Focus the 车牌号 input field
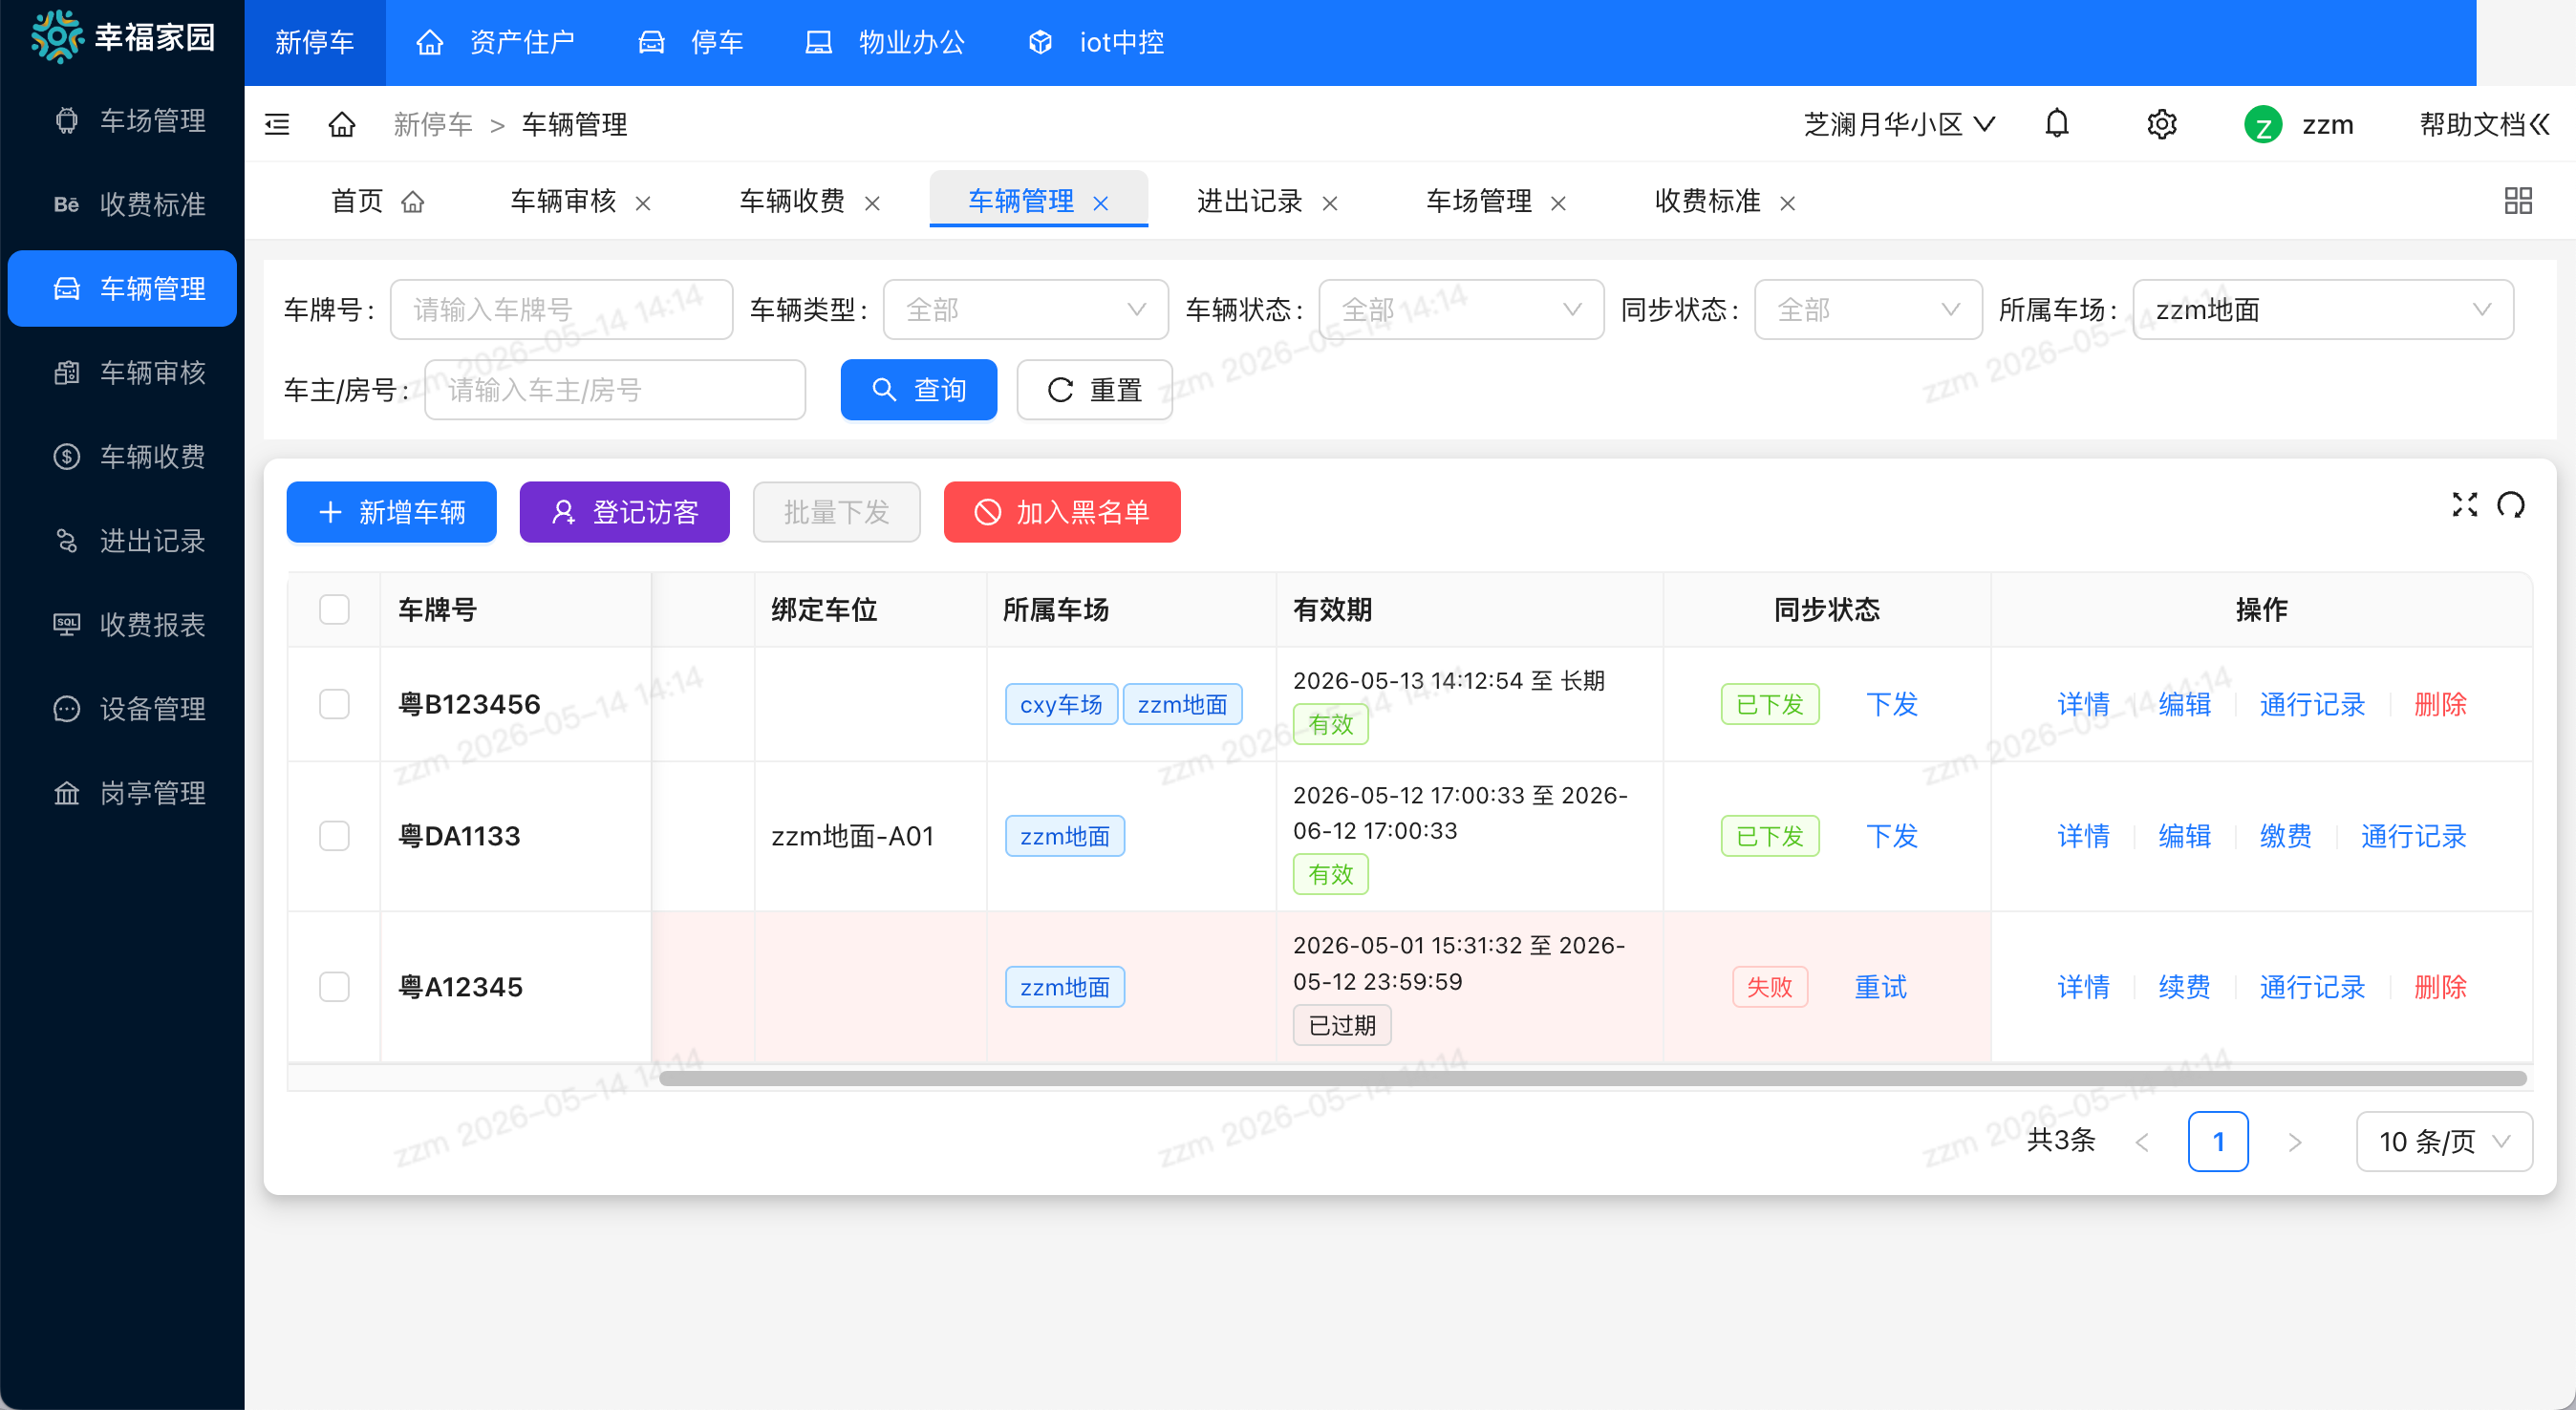This screenshot has height=1410, width=2576. [x=561, y=309]
